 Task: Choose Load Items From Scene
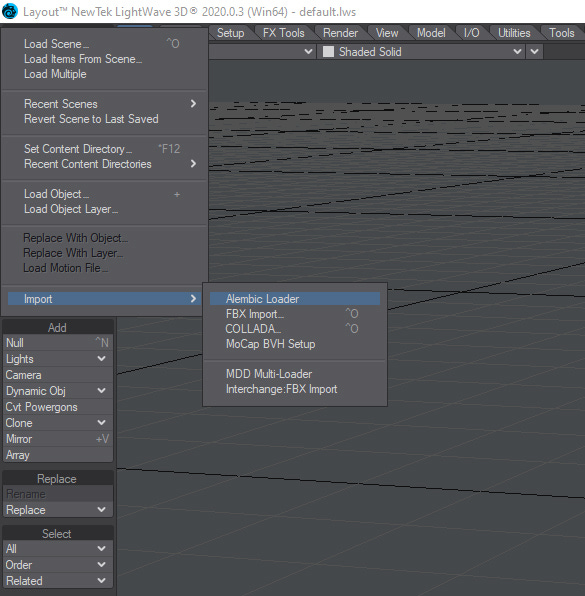click(x=105, y=59)
